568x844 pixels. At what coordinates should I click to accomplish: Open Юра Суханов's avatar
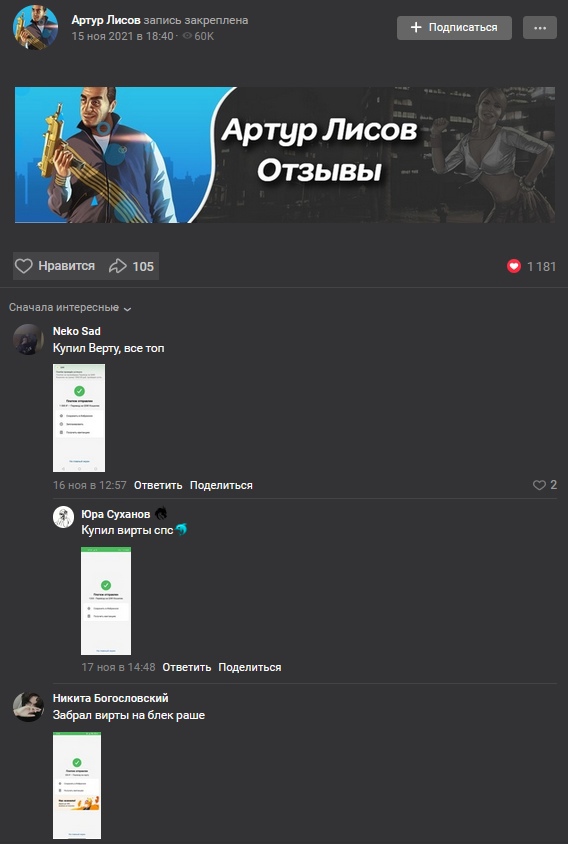tap(64, 517)
